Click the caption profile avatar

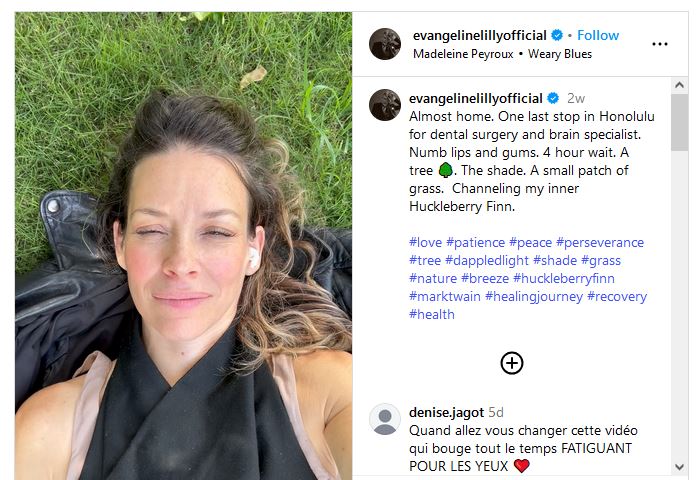click(385, 105)
